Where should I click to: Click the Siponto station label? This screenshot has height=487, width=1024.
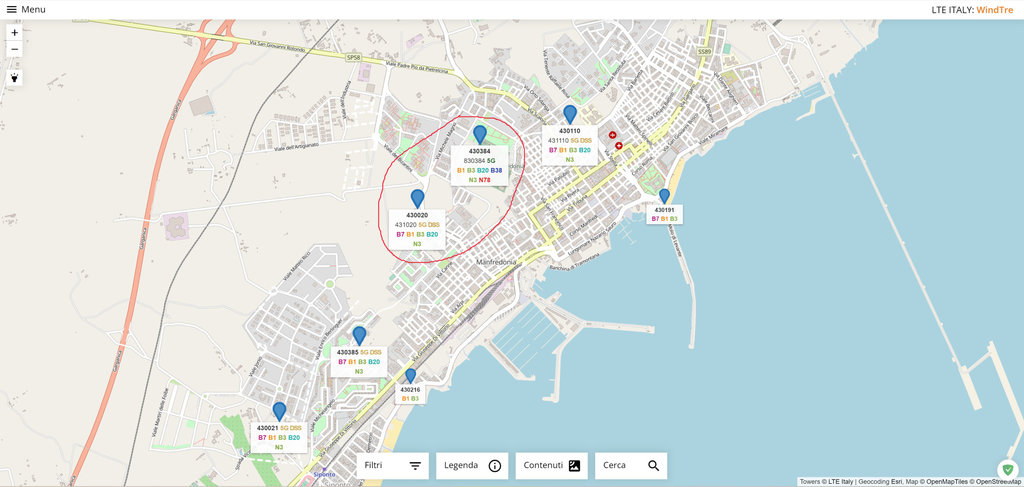324,474
